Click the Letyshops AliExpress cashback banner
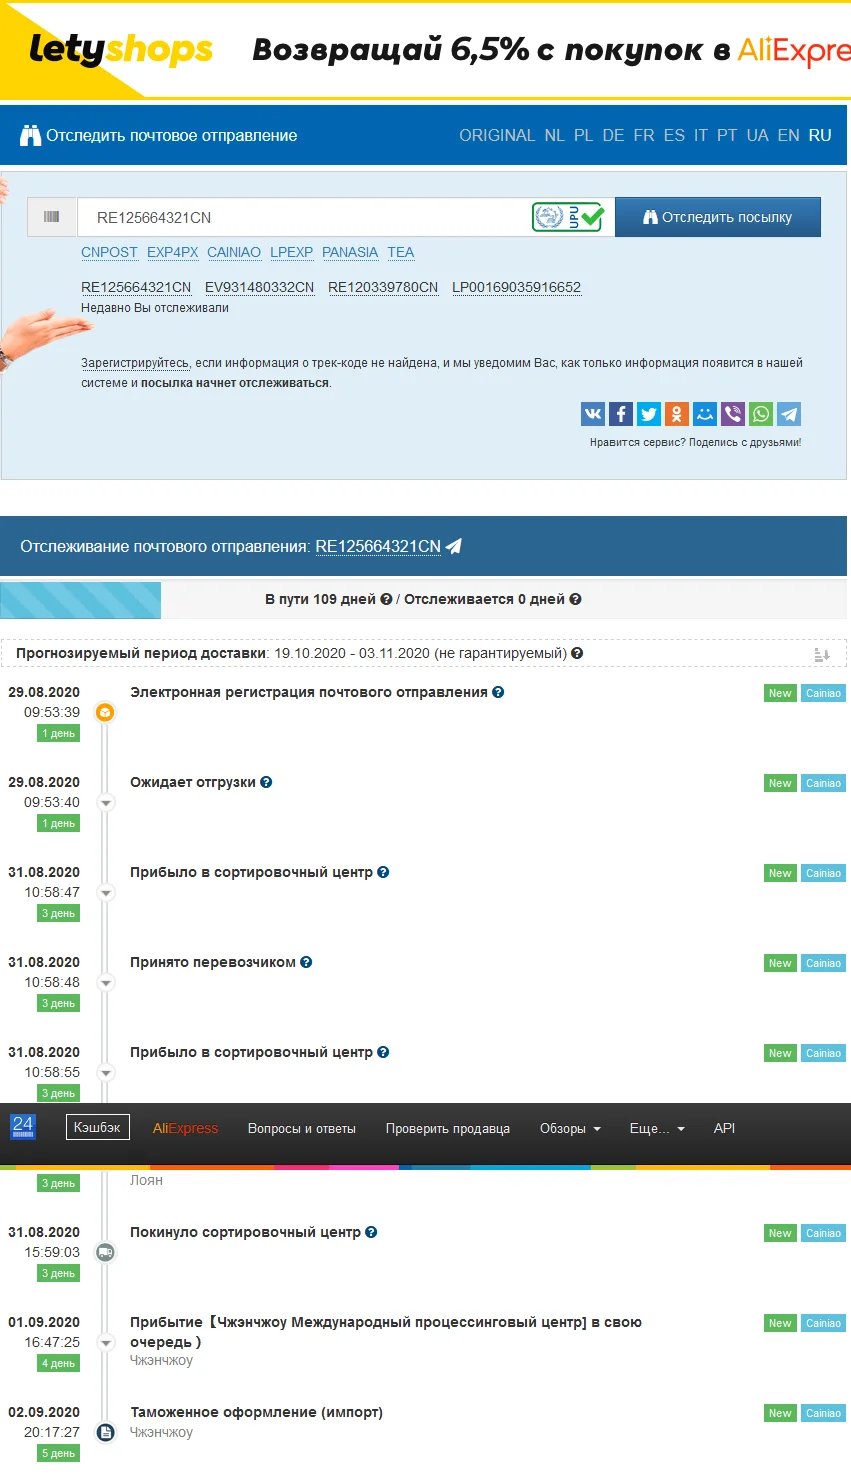The height and width of the screenshot is (1479, 851). coord(425,49)
